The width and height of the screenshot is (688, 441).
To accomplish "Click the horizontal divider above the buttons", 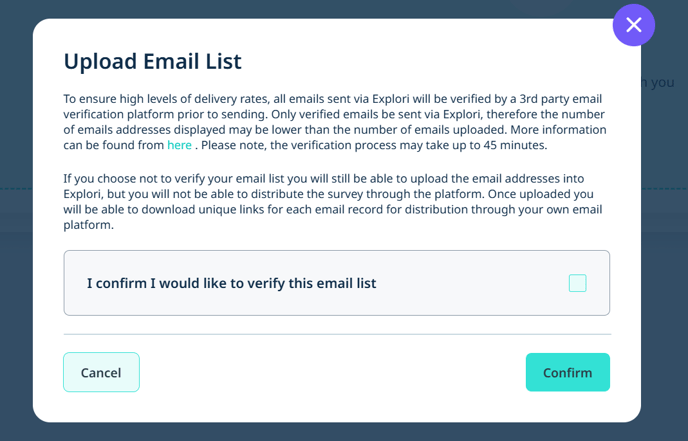I will click(x=337, y=334).
